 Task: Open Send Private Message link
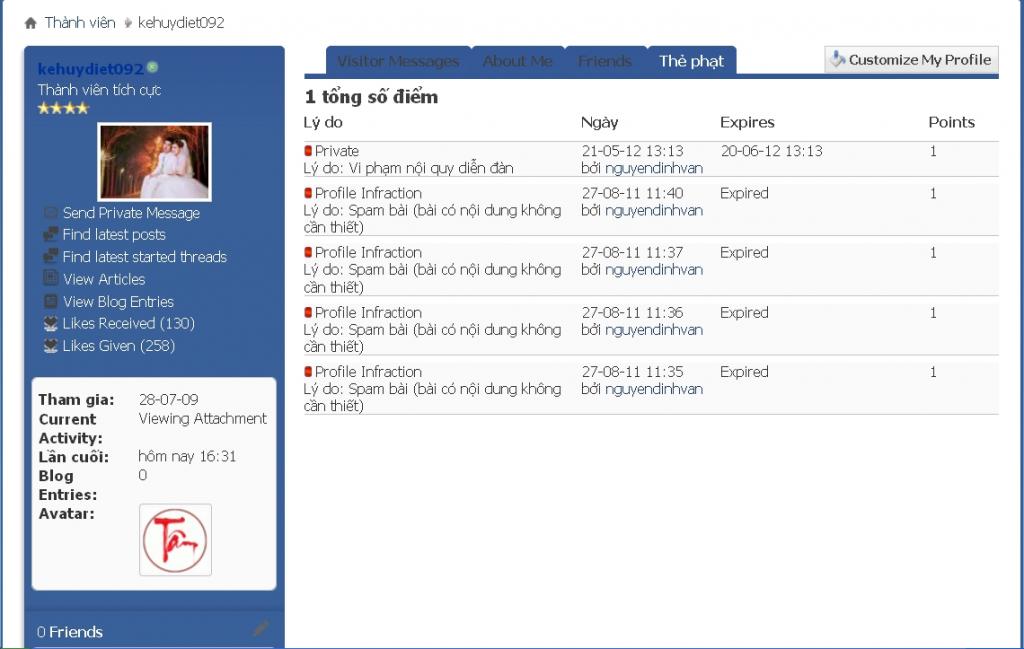pos(131,213)
